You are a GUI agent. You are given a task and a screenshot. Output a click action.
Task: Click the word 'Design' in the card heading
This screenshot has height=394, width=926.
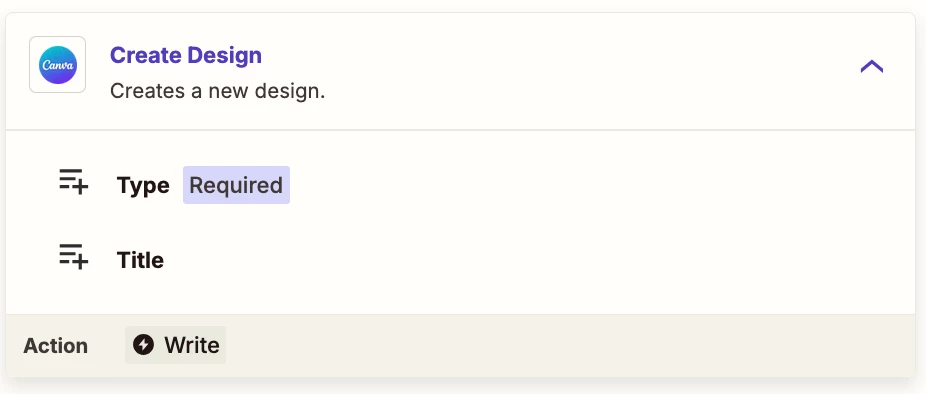pos(224,55)
